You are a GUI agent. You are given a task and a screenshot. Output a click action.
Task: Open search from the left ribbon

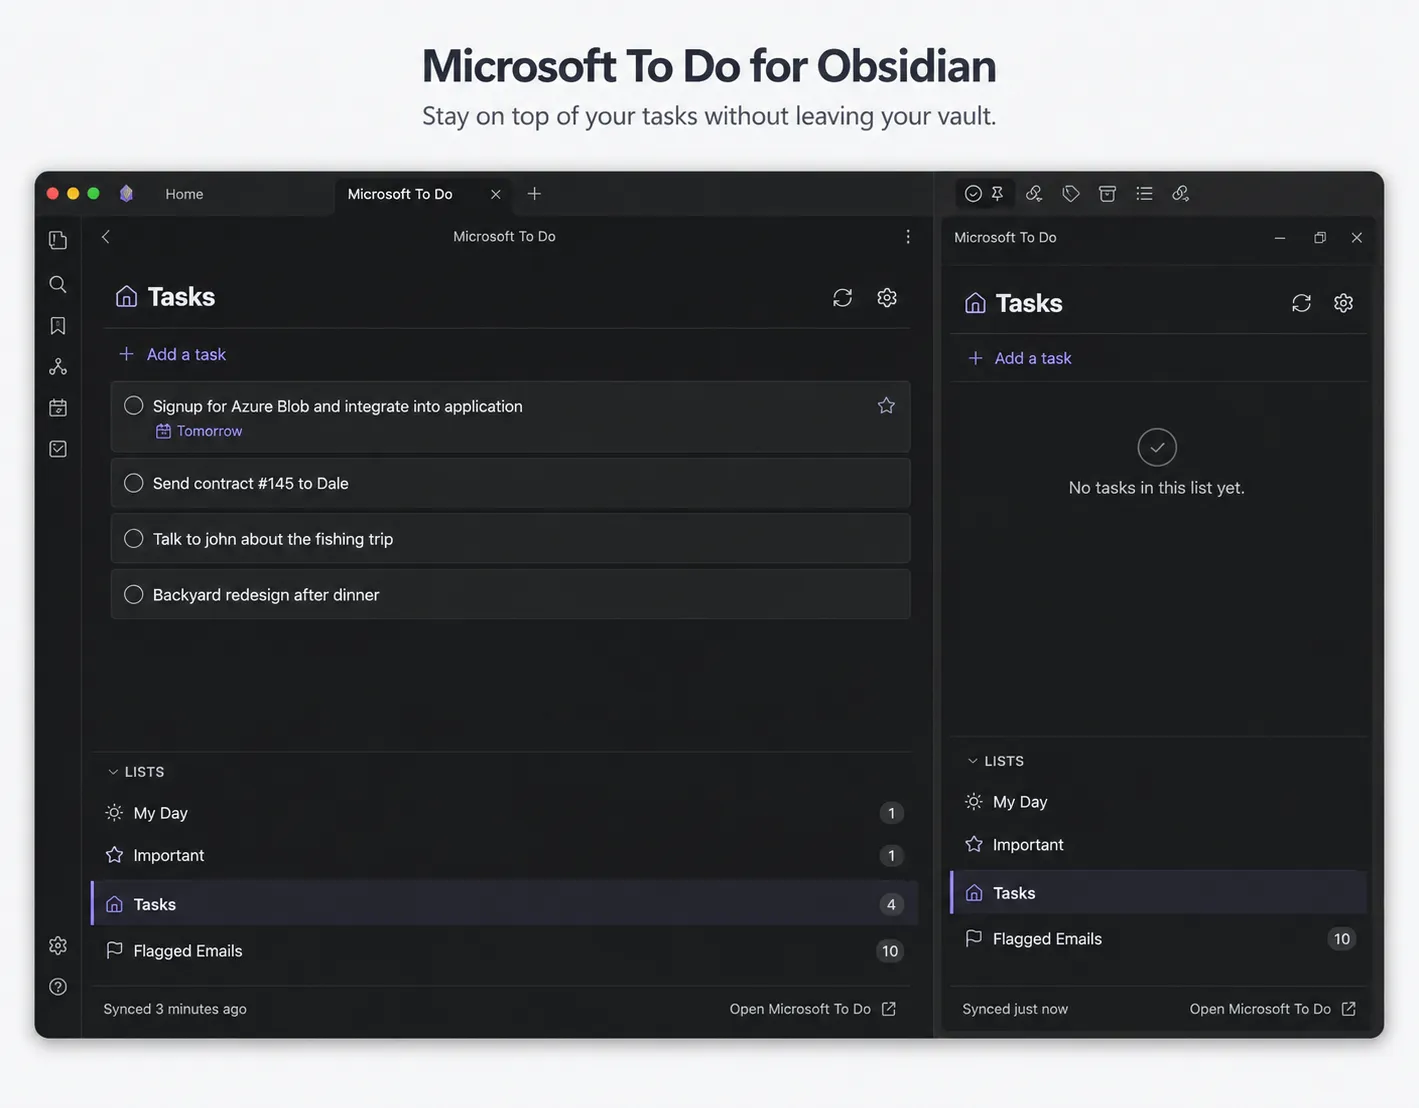pyautogui.click(x=58, y=284)
